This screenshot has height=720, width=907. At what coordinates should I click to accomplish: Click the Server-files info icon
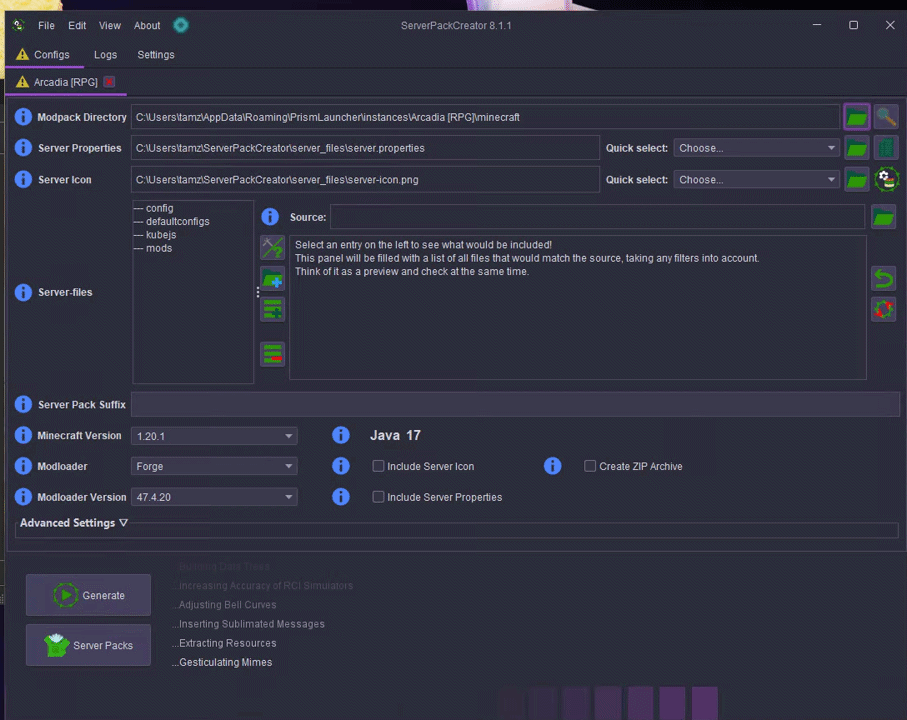[x=23, y=292]
